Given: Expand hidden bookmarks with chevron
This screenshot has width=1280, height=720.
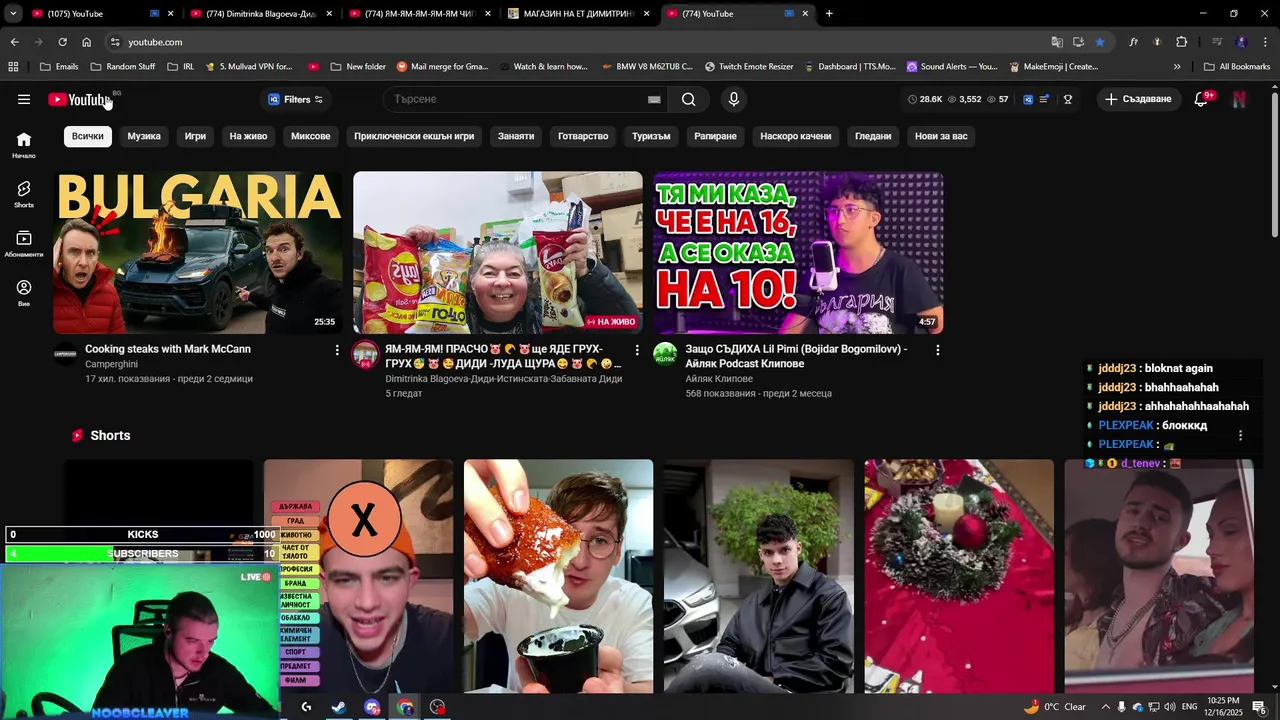Looking at the screenshot, I should [x=1177, y=67].
